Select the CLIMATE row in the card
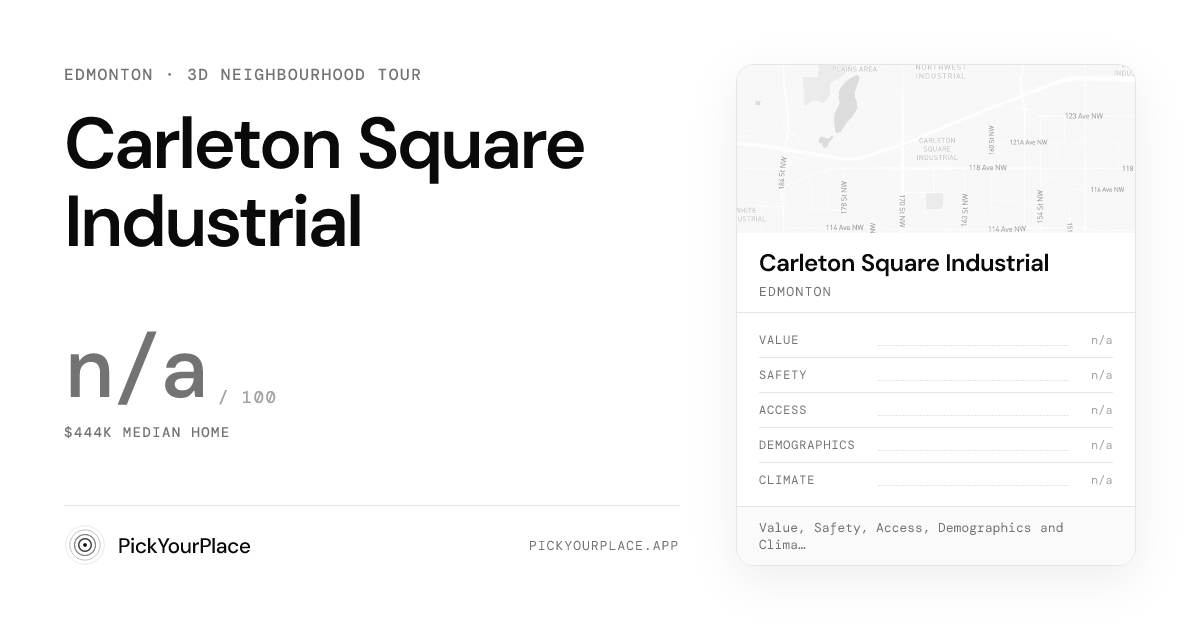Image resolution: width=1200 pixels, height=630 pixels. (x=936, y=480)
